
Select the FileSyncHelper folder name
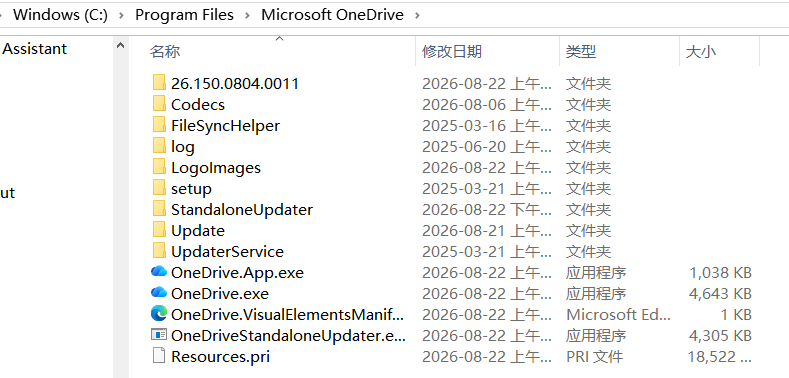click(x=225, y=125)
